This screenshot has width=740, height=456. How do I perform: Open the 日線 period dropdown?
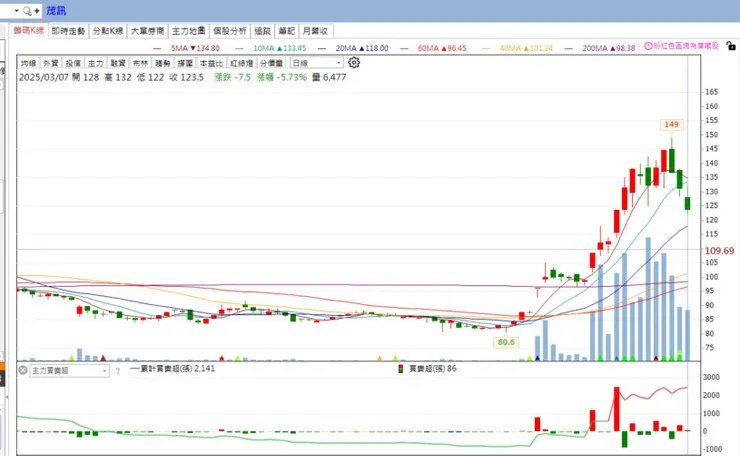click(316, 63)
